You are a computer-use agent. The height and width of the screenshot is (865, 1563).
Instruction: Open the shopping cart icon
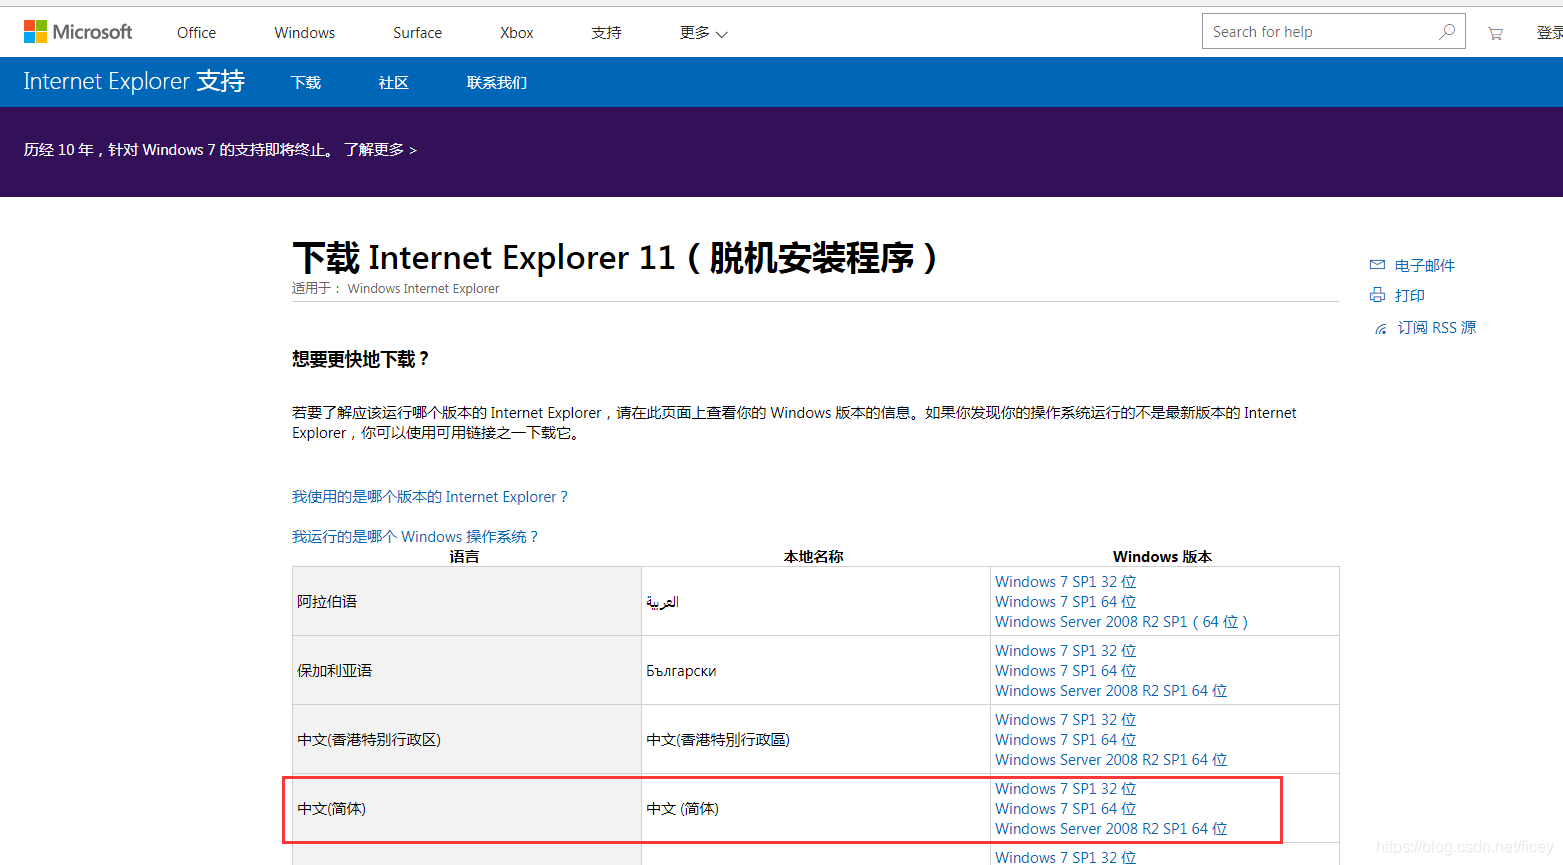1495,33
